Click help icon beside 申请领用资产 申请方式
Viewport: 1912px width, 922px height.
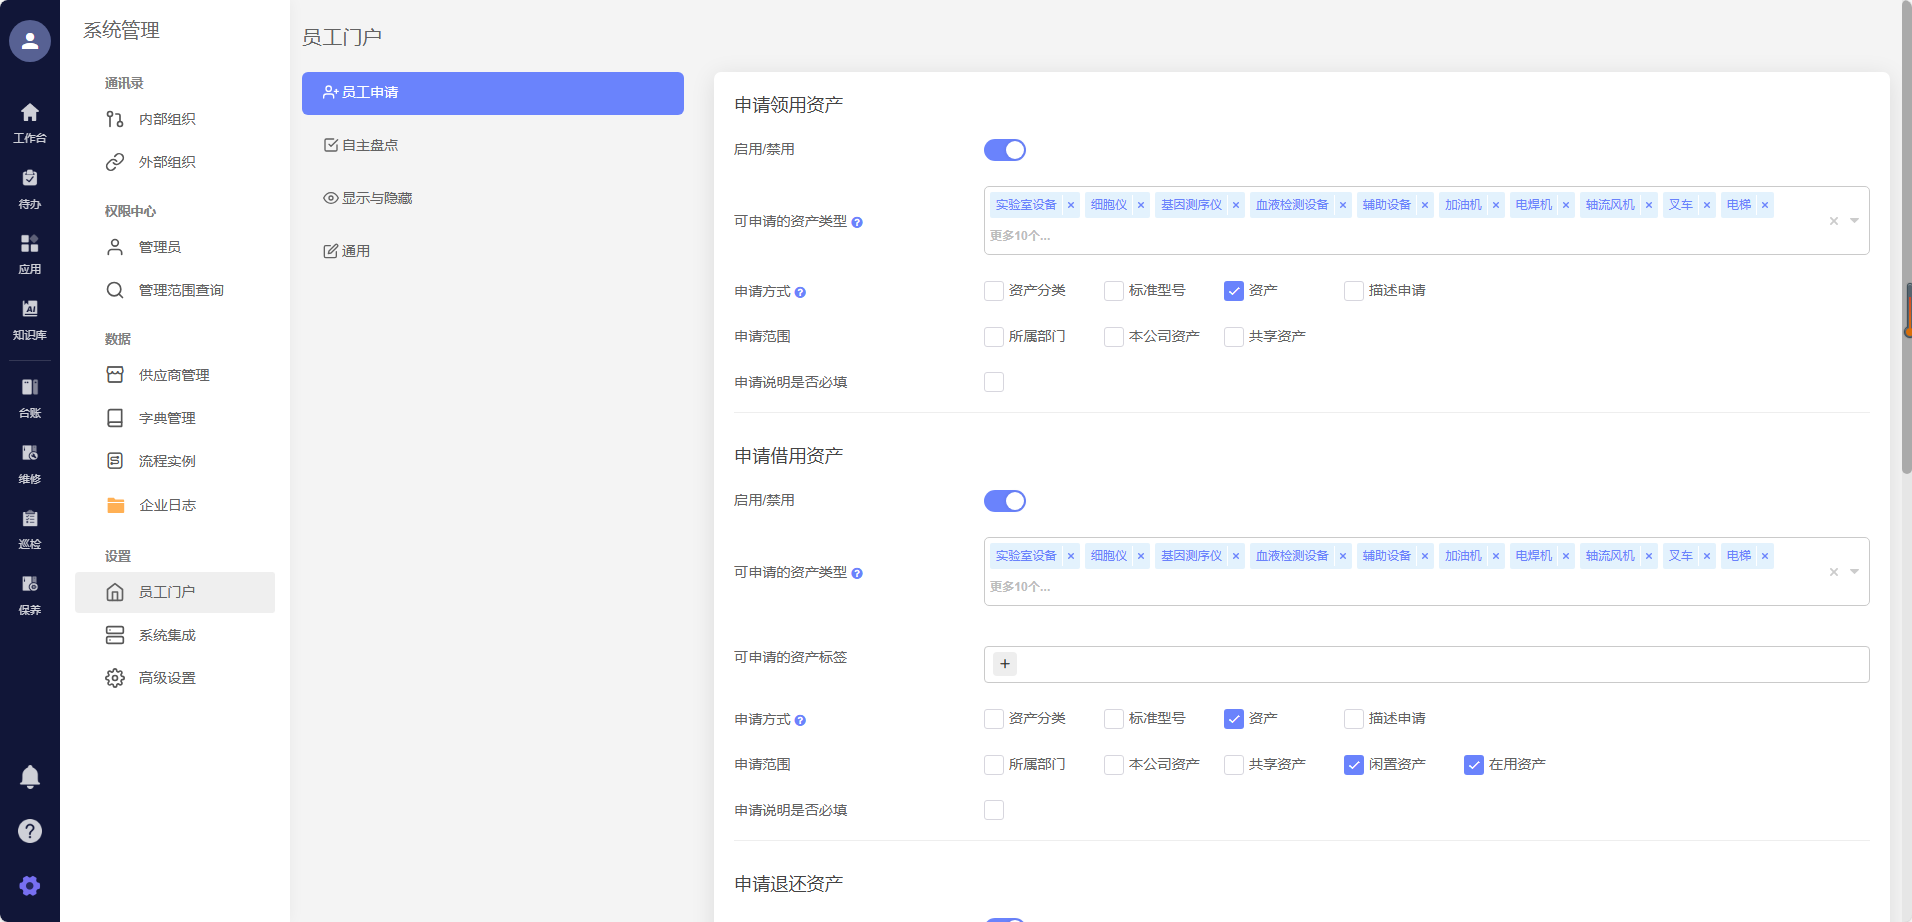pos(800,293)
